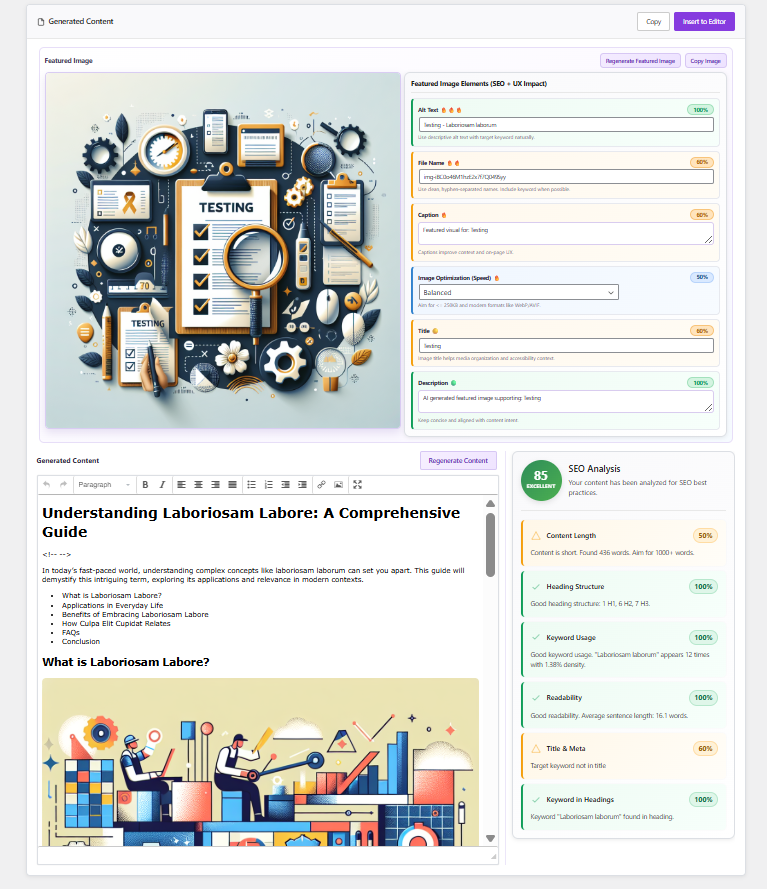This screenshot has width=767, height=889.
Task: Click the Redo icon in editor toolbar
Action: tap(63, 485)
